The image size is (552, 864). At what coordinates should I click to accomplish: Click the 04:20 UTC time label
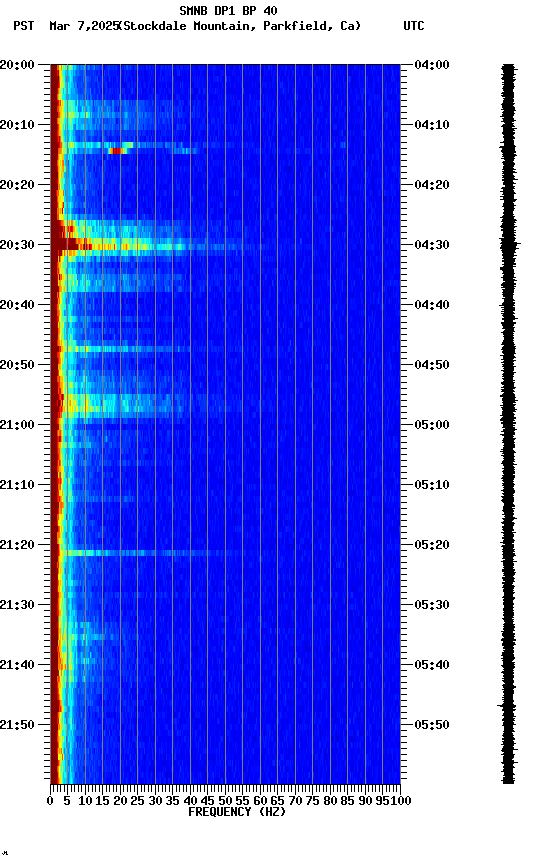tap(432, 185)
